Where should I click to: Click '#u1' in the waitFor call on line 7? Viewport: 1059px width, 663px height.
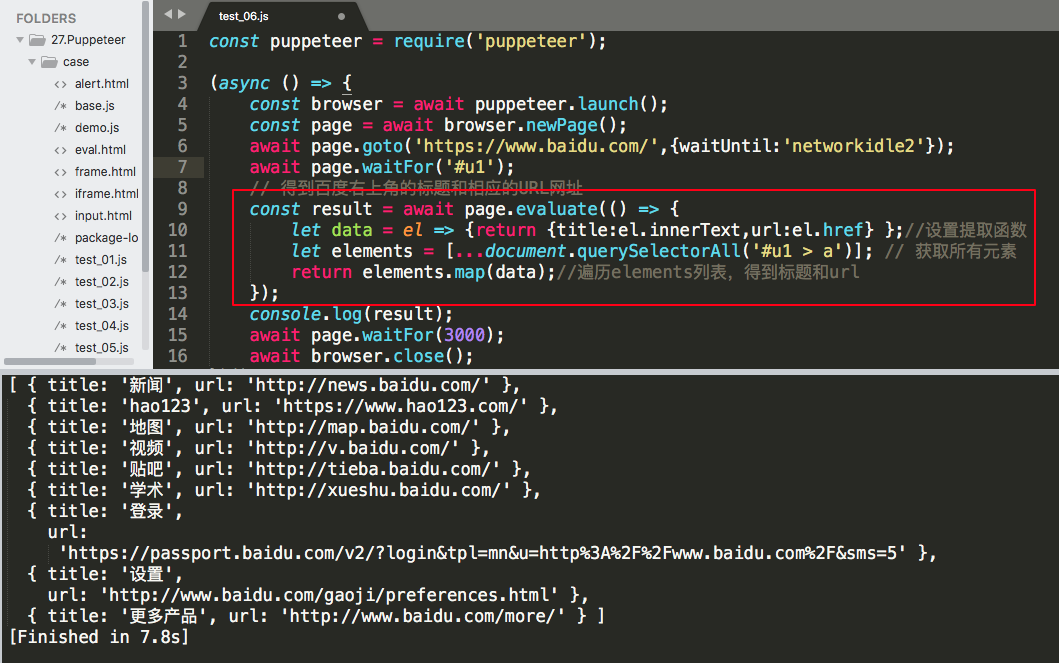point(470,167)
